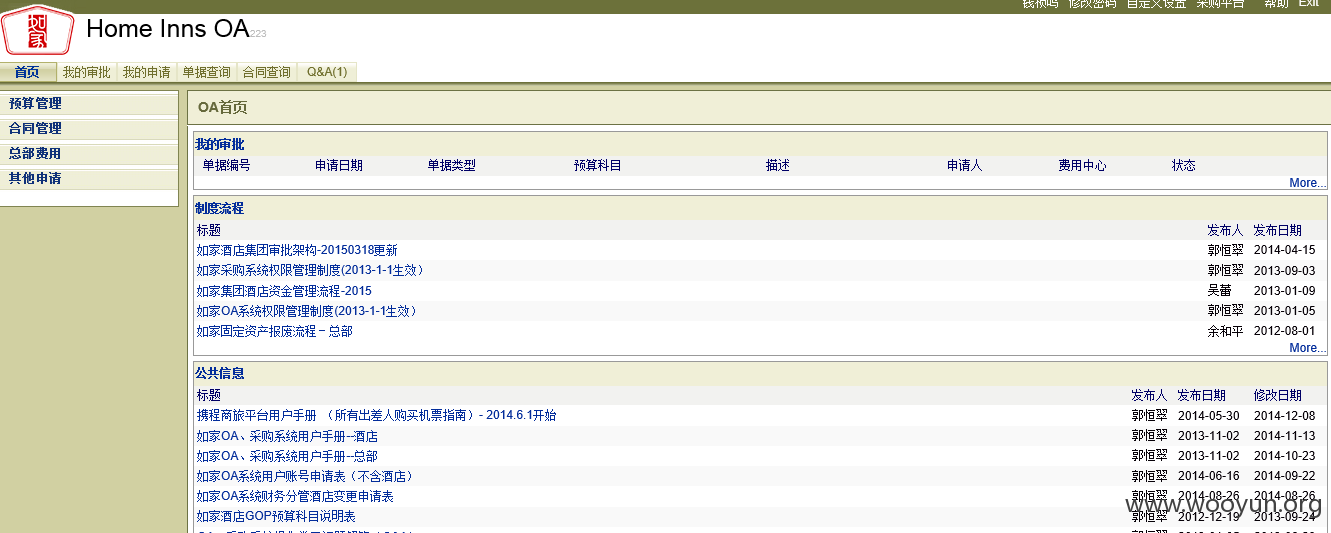Image resolution: width=1331 pixels, height=533 pixels.
Task: Click the modified date 2014-10-23
Action: [1285, 456]
